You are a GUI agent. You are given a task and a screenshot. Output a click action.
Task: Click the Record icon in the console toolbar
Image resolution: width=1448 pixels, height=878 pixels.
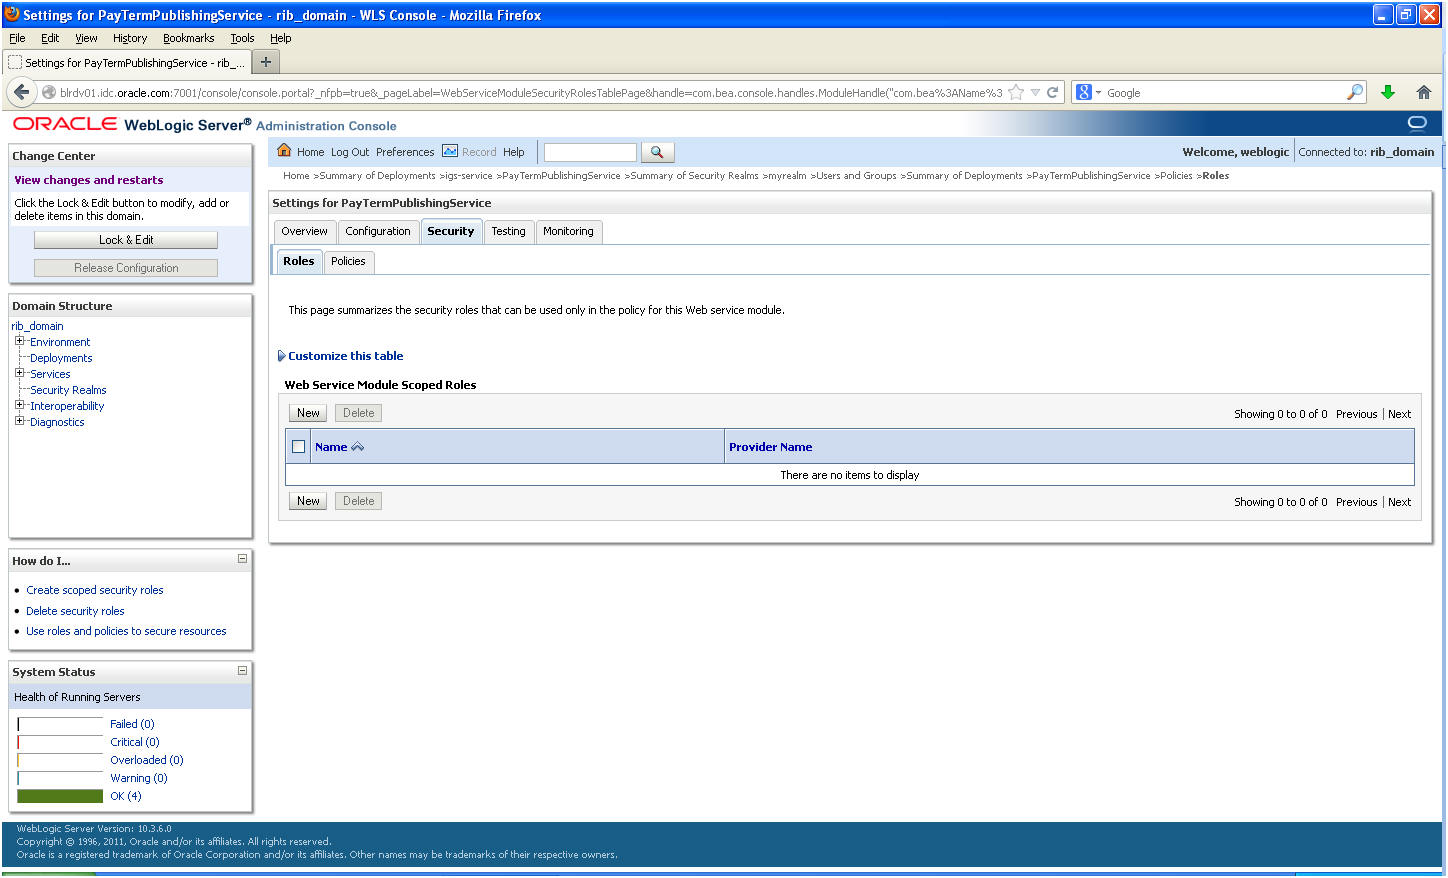point(450,151)
